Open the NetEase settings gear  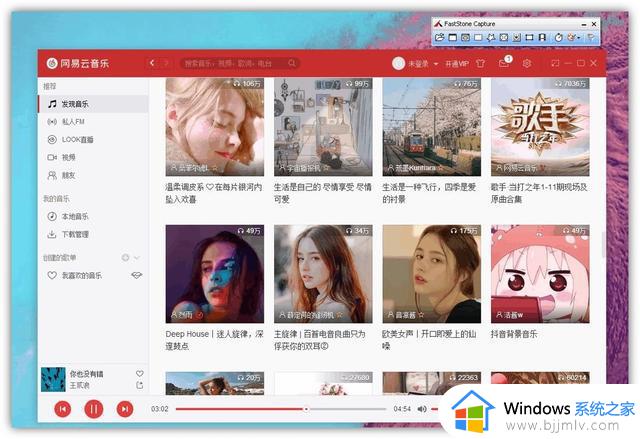pyautogui.click(x=527, y=63)
